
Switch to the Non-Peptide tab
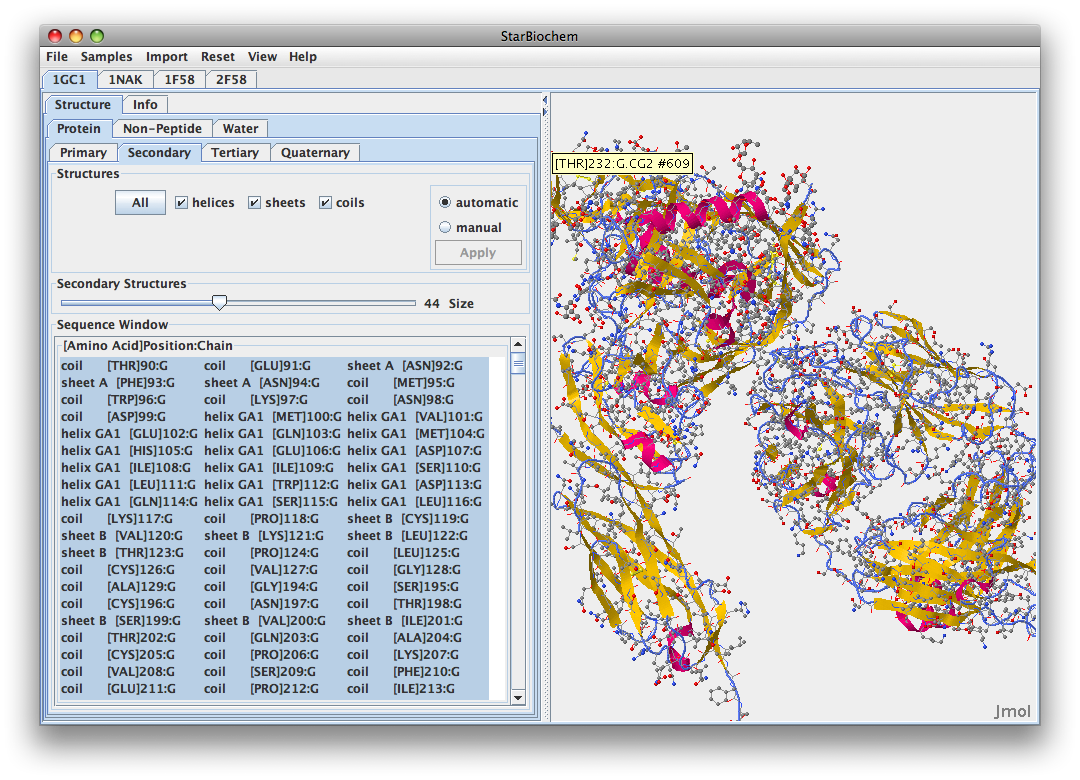click(162, 129)
